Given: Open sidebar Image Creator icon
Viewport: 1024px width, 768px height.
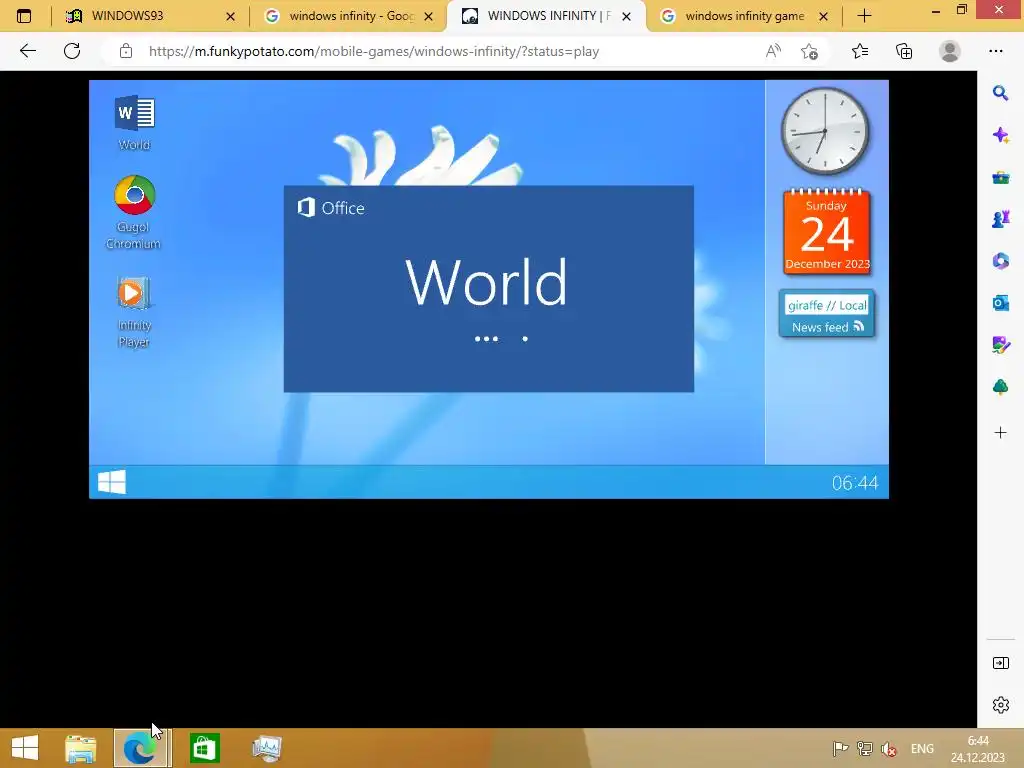Looking at the screenshot, I should click(x=1000, y=345).
